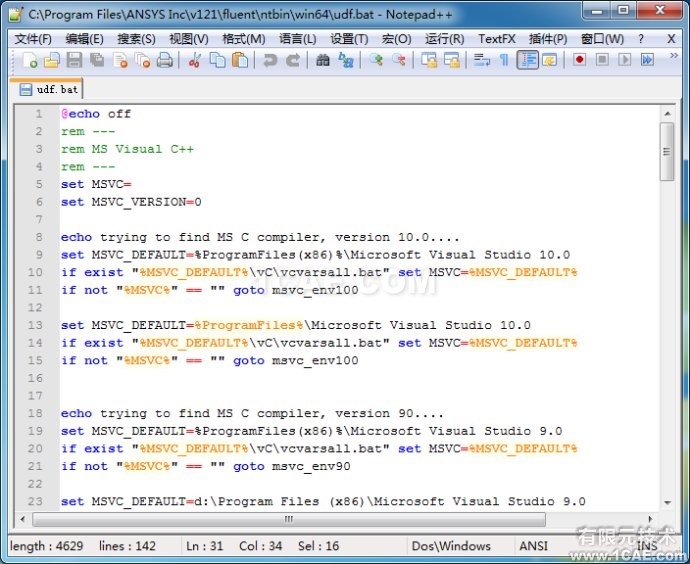Open the 格式(M) menu

[243, 39]
